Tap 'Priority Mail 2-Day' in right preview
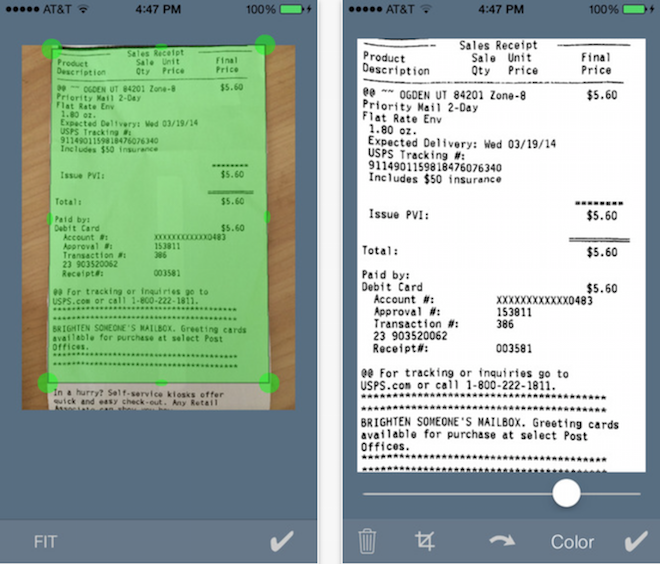Viewport: 660px width, 564px height. 420,106
